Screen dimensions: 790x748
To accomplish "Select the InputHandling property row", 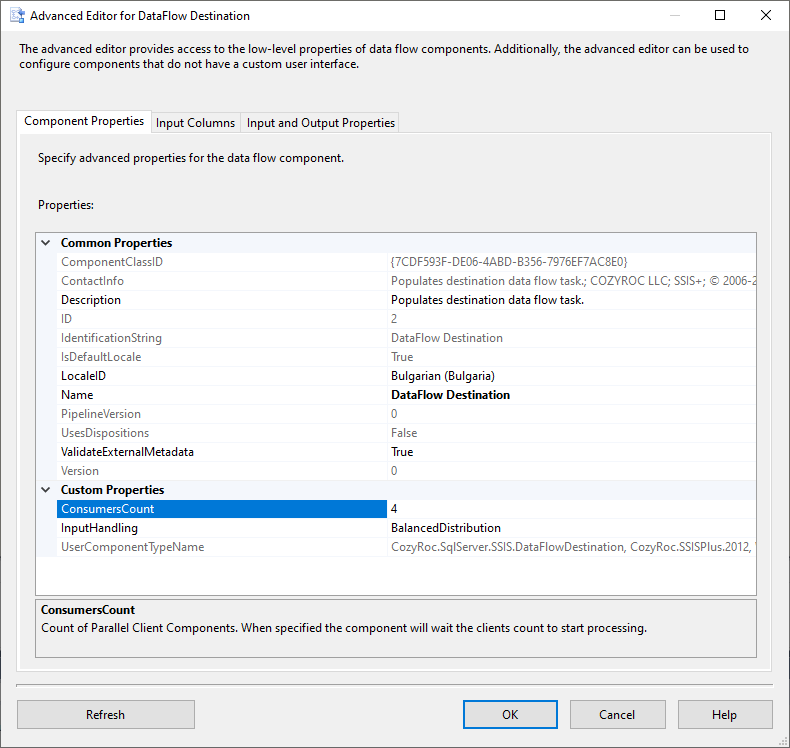I will click(99, 528).
